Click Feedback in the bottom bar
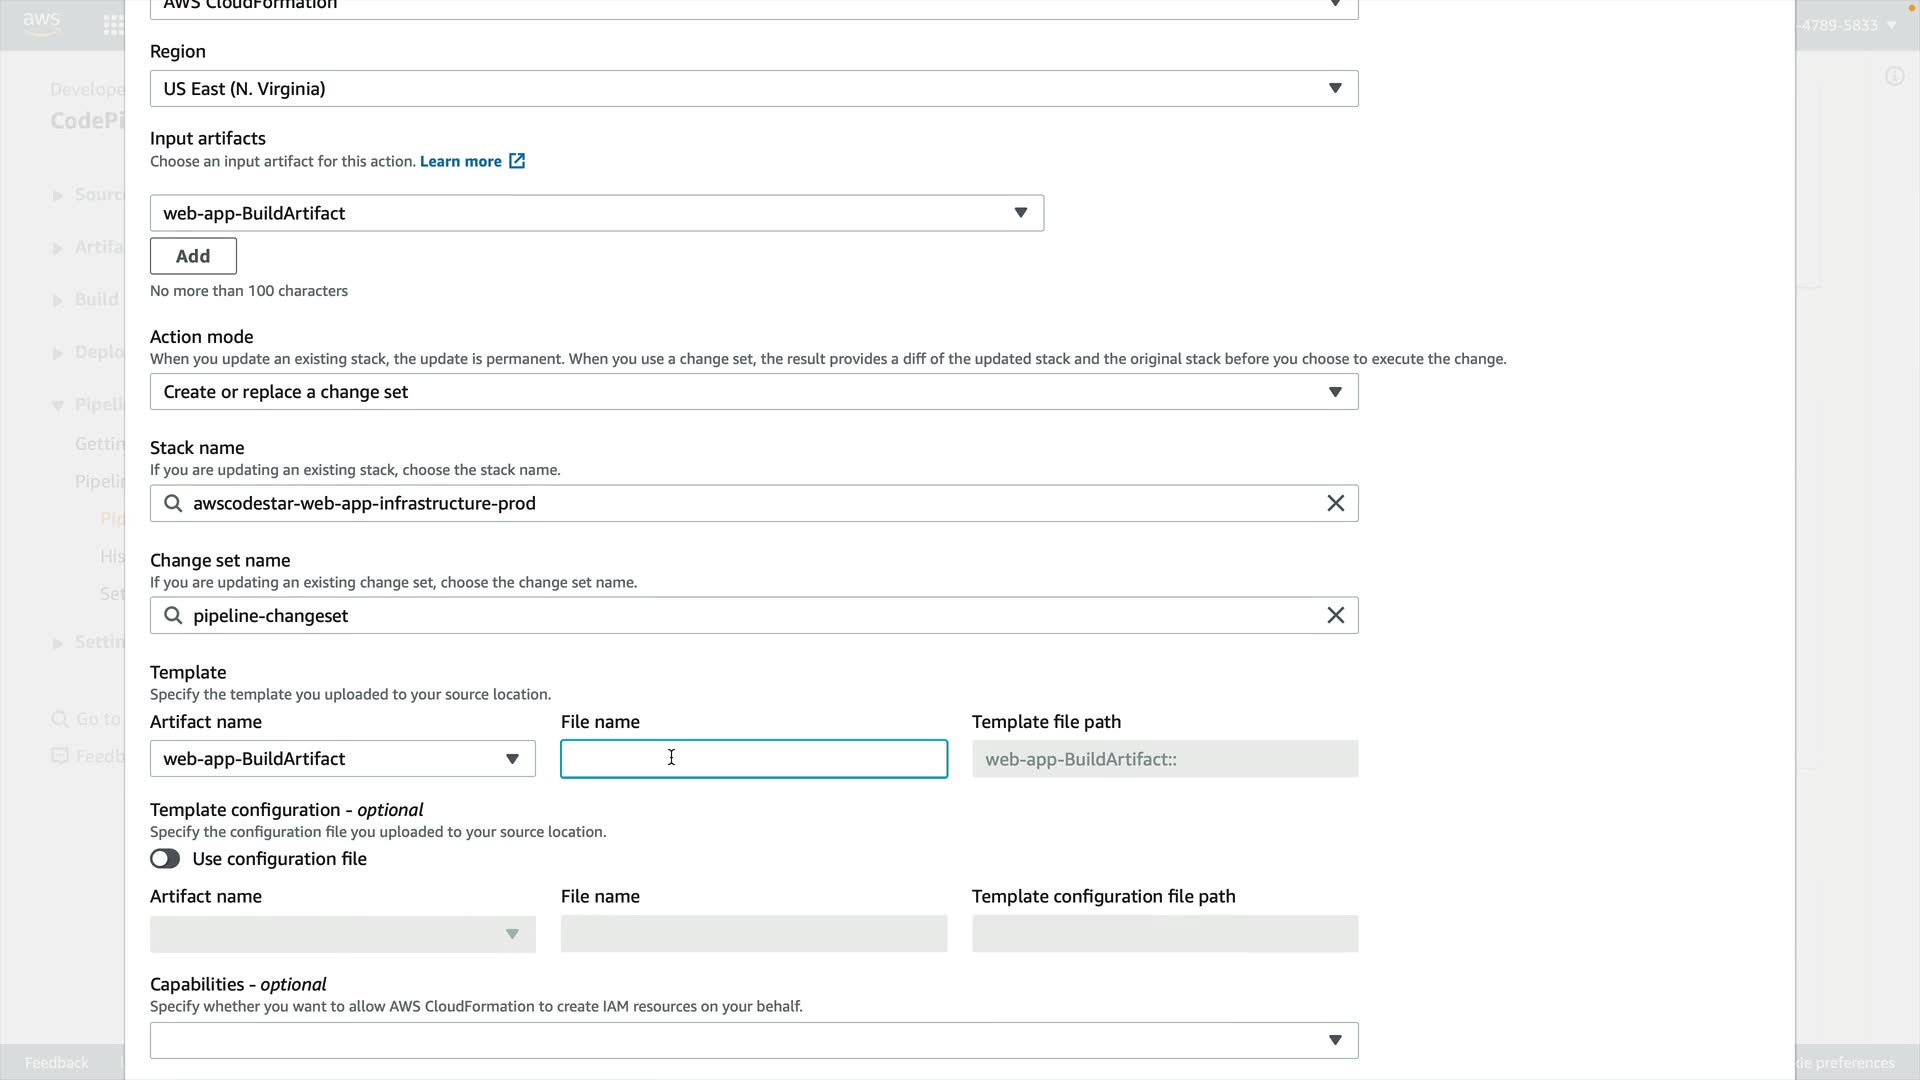 coord(57,1062)
